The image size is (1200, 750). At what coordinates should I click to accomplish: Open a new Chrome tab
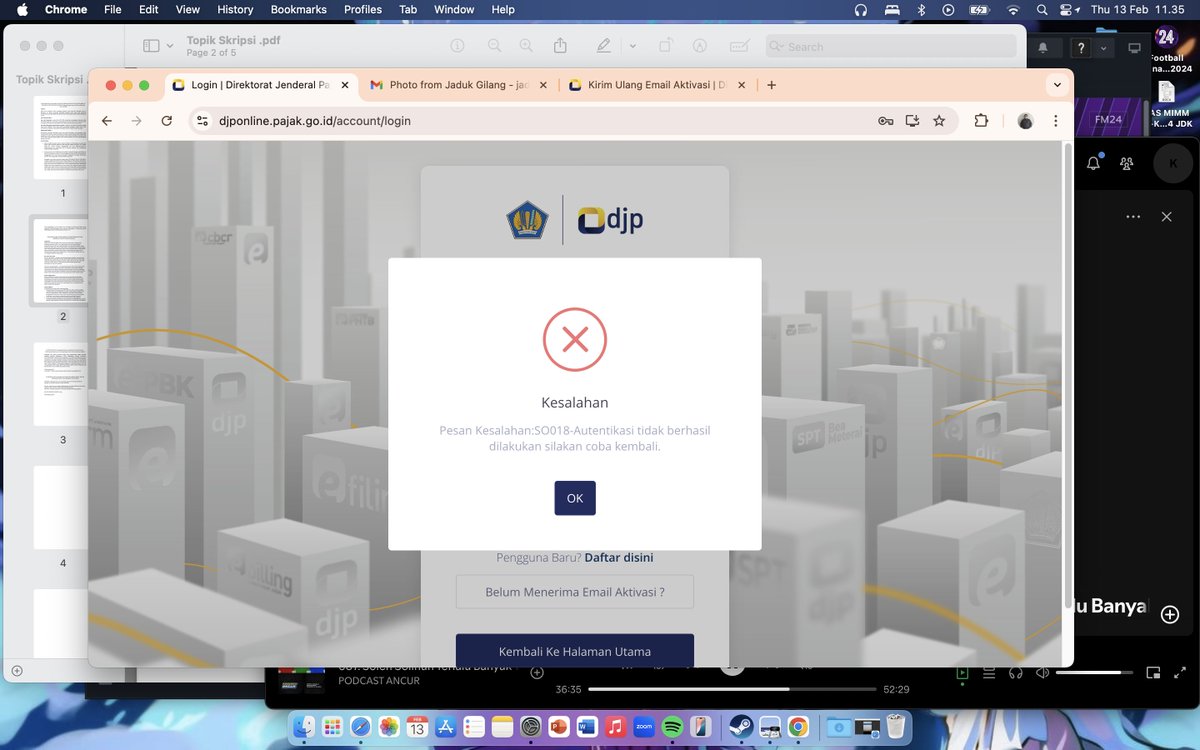(772, 85)
